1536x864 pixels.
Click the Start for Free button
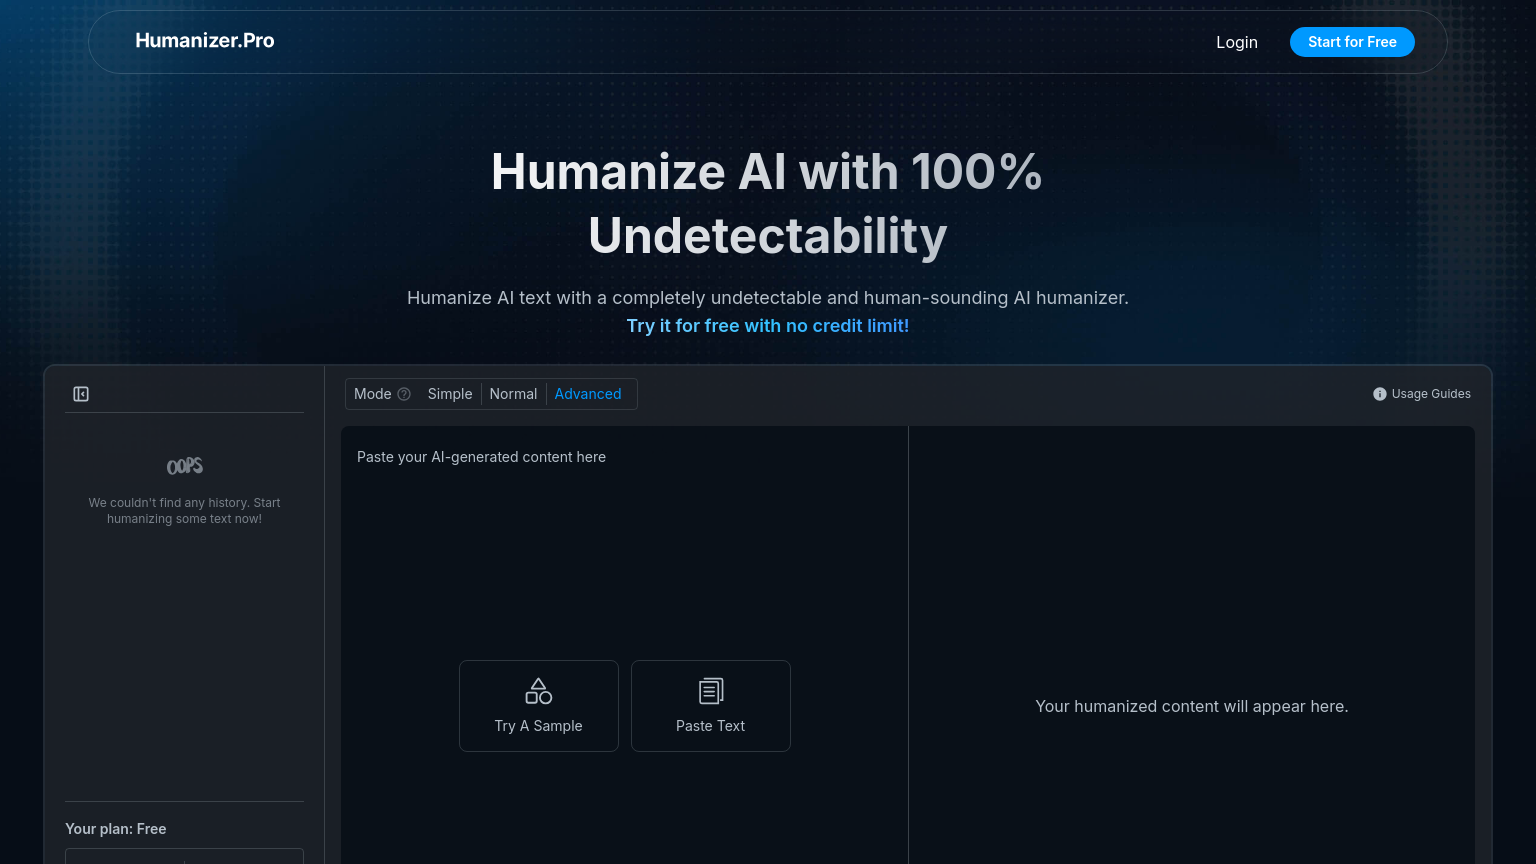pos(1352,42)
